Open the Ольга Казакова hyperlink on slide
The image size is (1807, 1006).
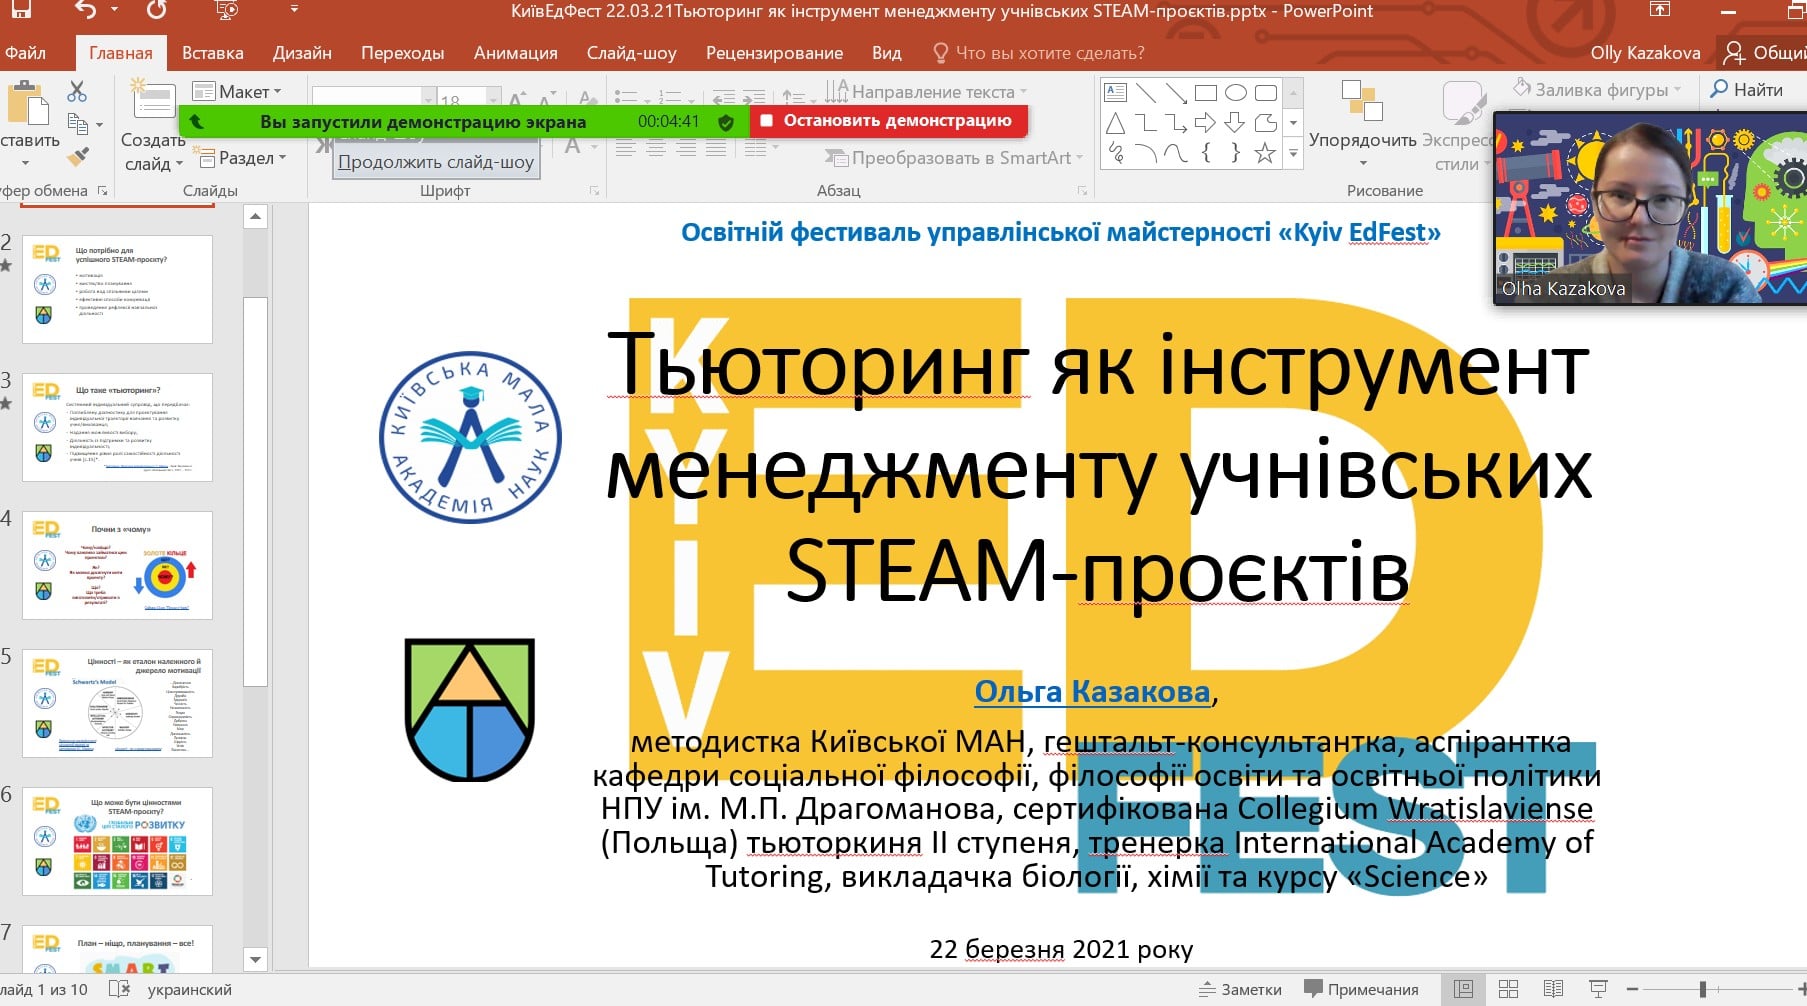[x=1092, y=691]
